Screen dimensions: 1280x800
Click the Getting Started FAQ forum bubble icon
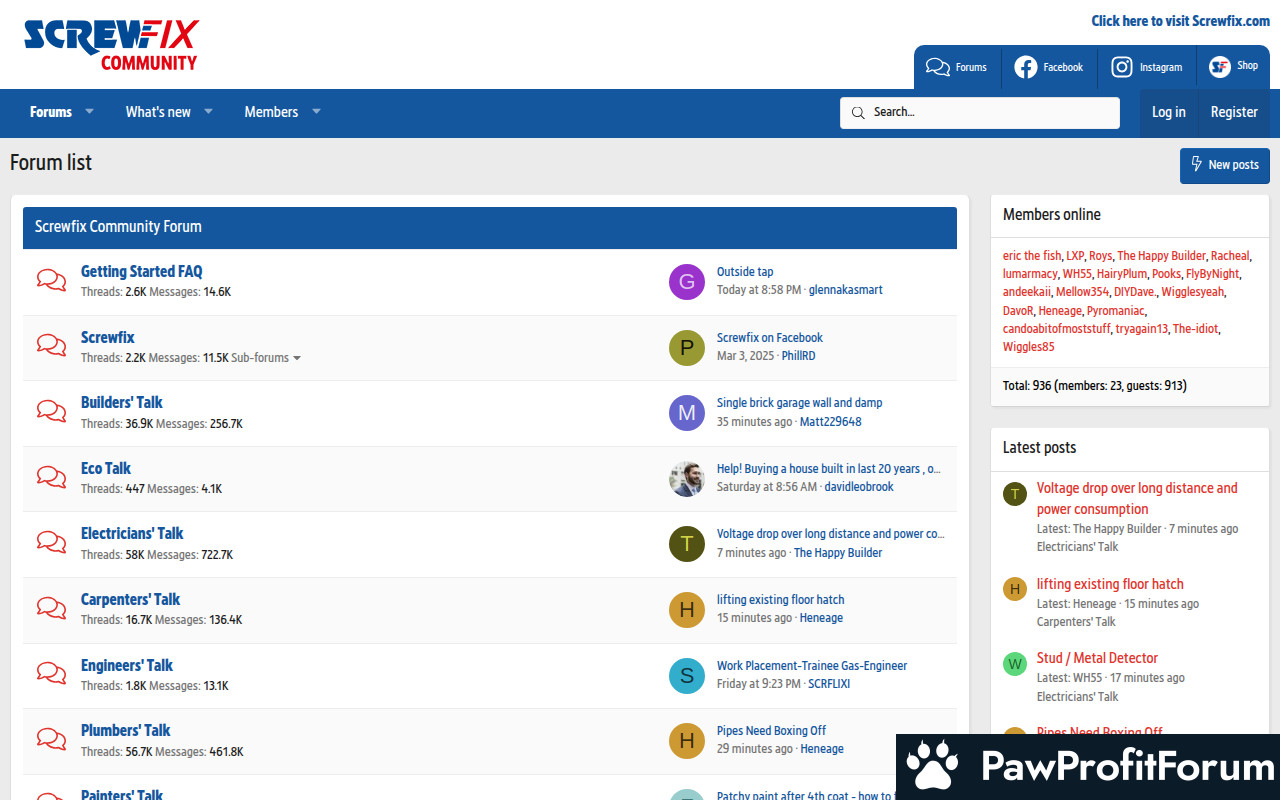pos(52,280)
